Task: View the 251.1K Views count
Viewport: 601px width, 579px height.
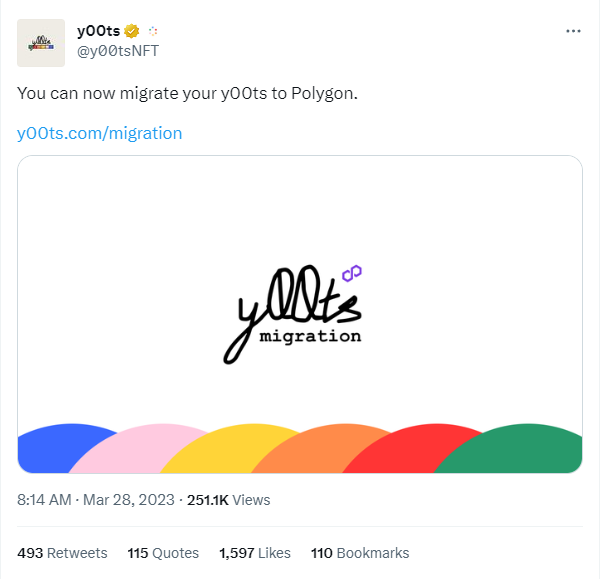Action: [228, 500]
